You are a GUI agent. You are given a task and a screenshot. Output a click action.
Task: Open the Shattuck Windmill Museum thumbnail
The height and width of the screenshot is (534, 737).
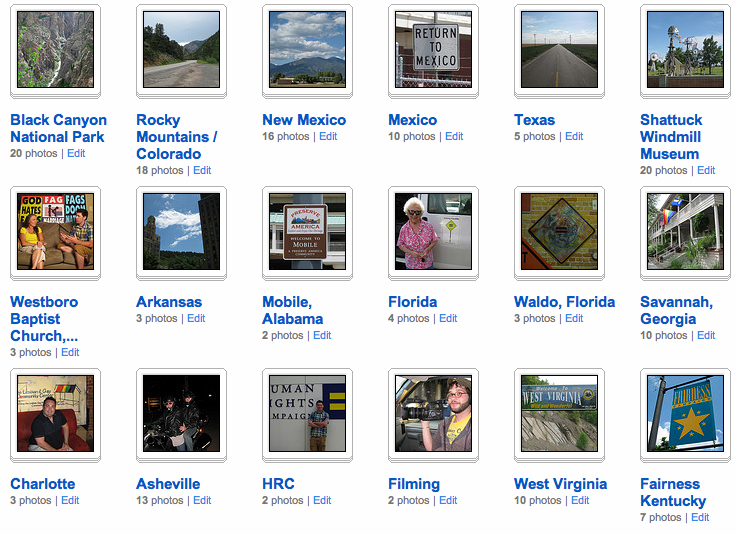[685, 50]
